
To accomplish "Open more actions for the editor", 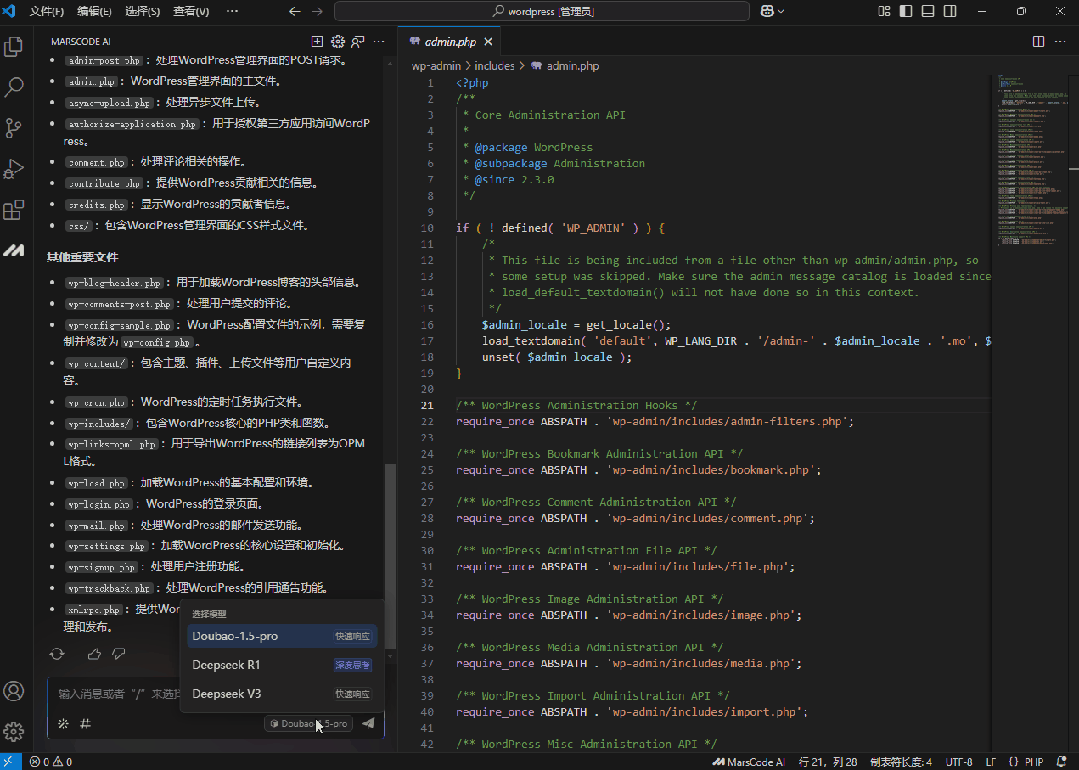I will (x=1060, y=42).
